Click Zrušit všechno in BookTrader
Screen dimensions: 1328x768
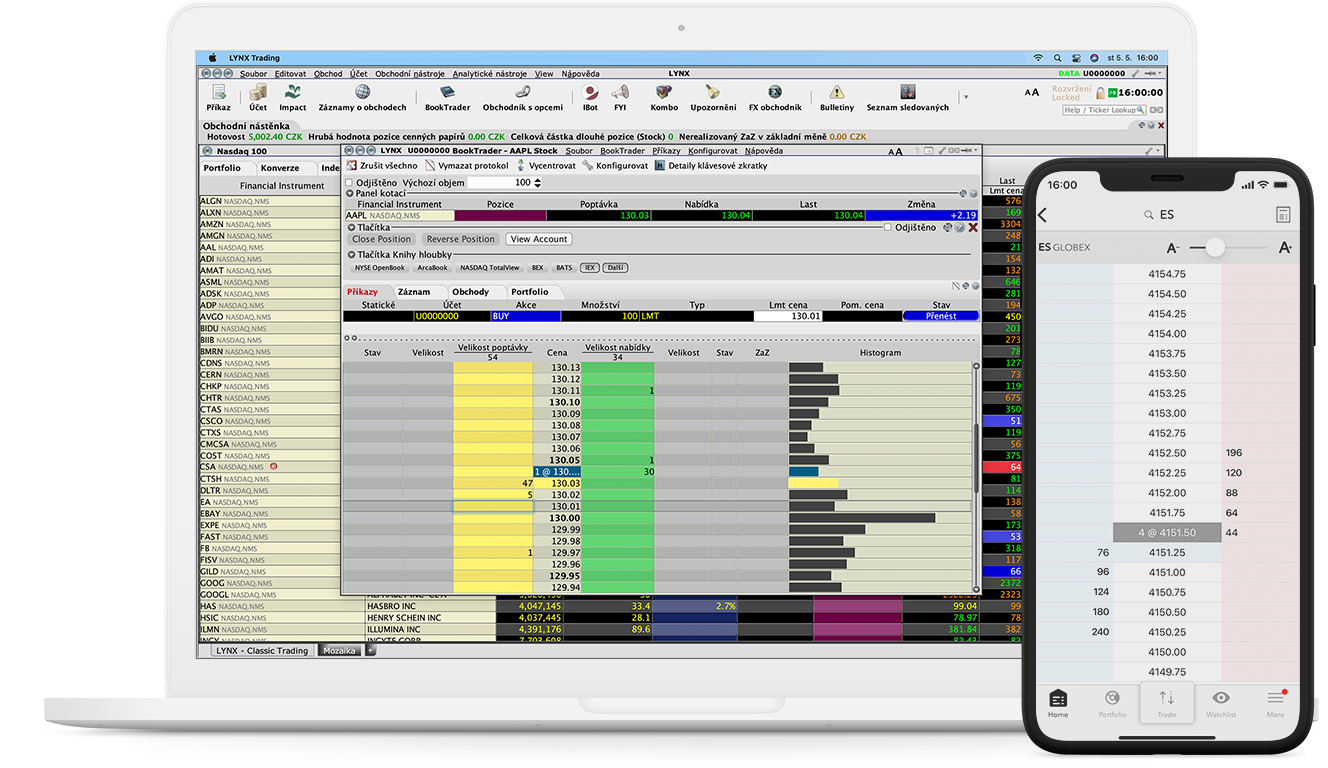pos(382,165)
